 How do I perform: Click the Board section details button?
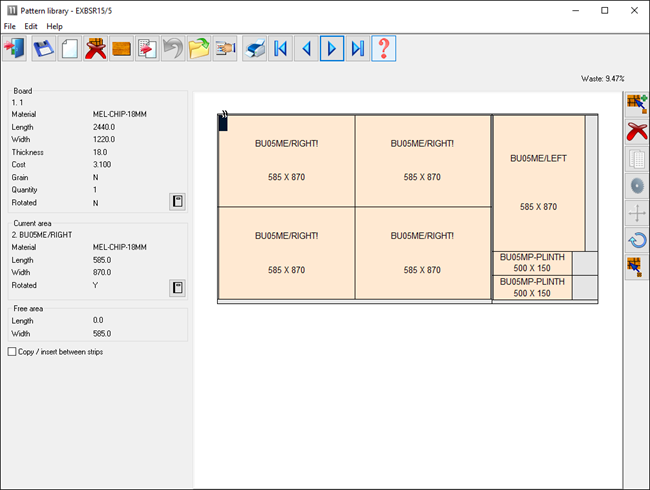[x=176, y=202]
